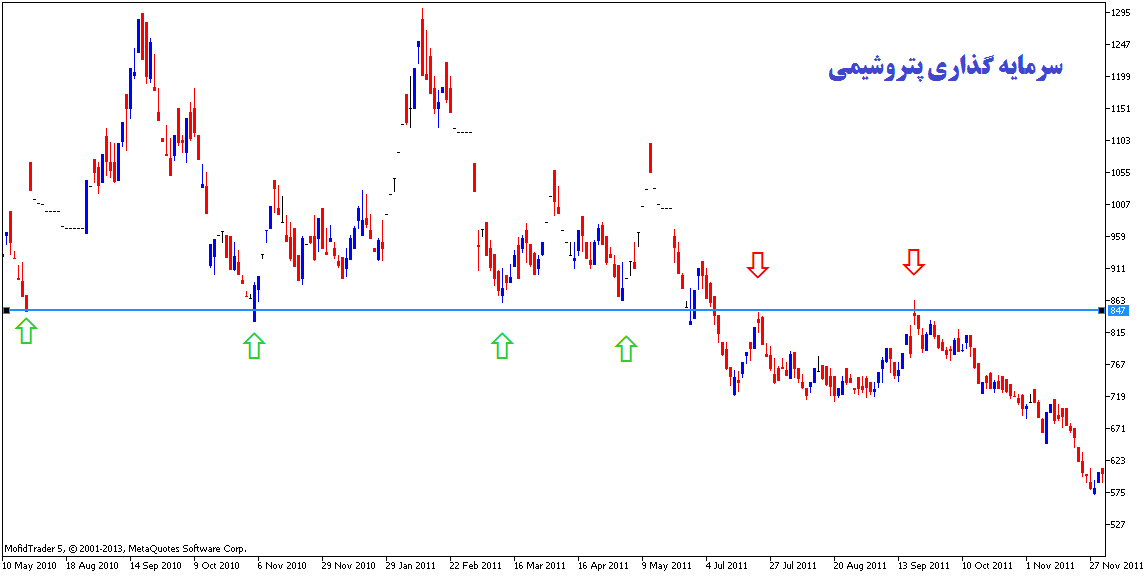Click right anchor point of blue horizontal line

click(x=1102, y=310)
